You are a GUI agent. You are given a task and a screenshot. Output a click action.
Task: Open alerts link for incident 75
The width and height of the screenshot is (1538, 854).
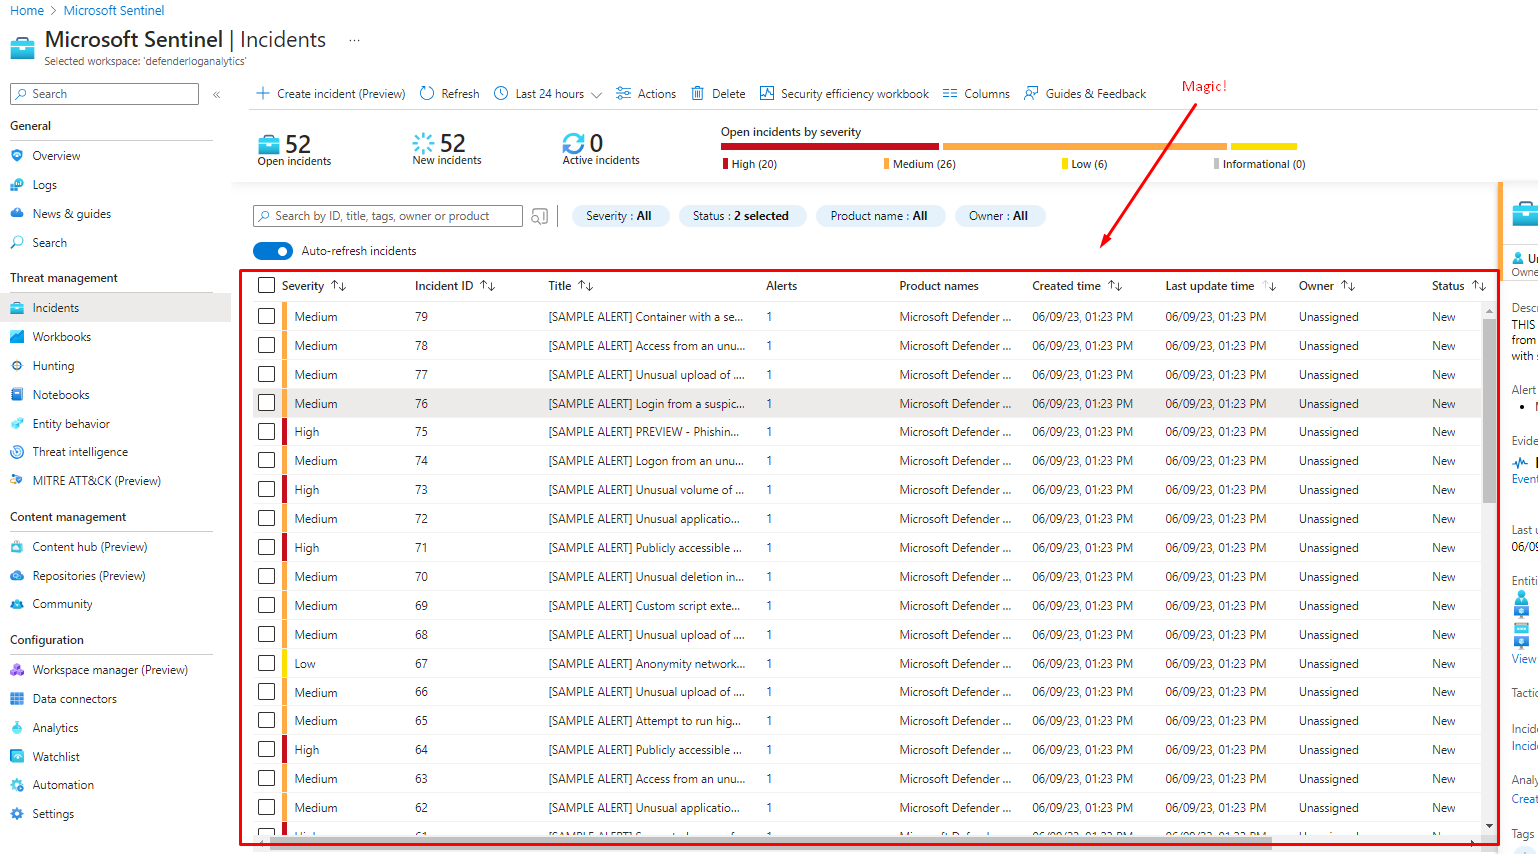tap(769, 432)
